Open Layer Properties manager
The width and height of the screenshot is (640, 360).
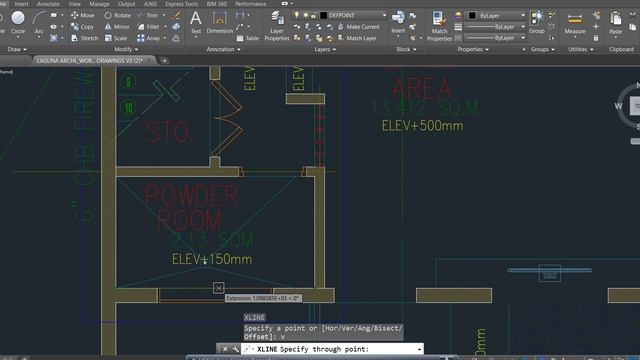click(x=277, y=26)
